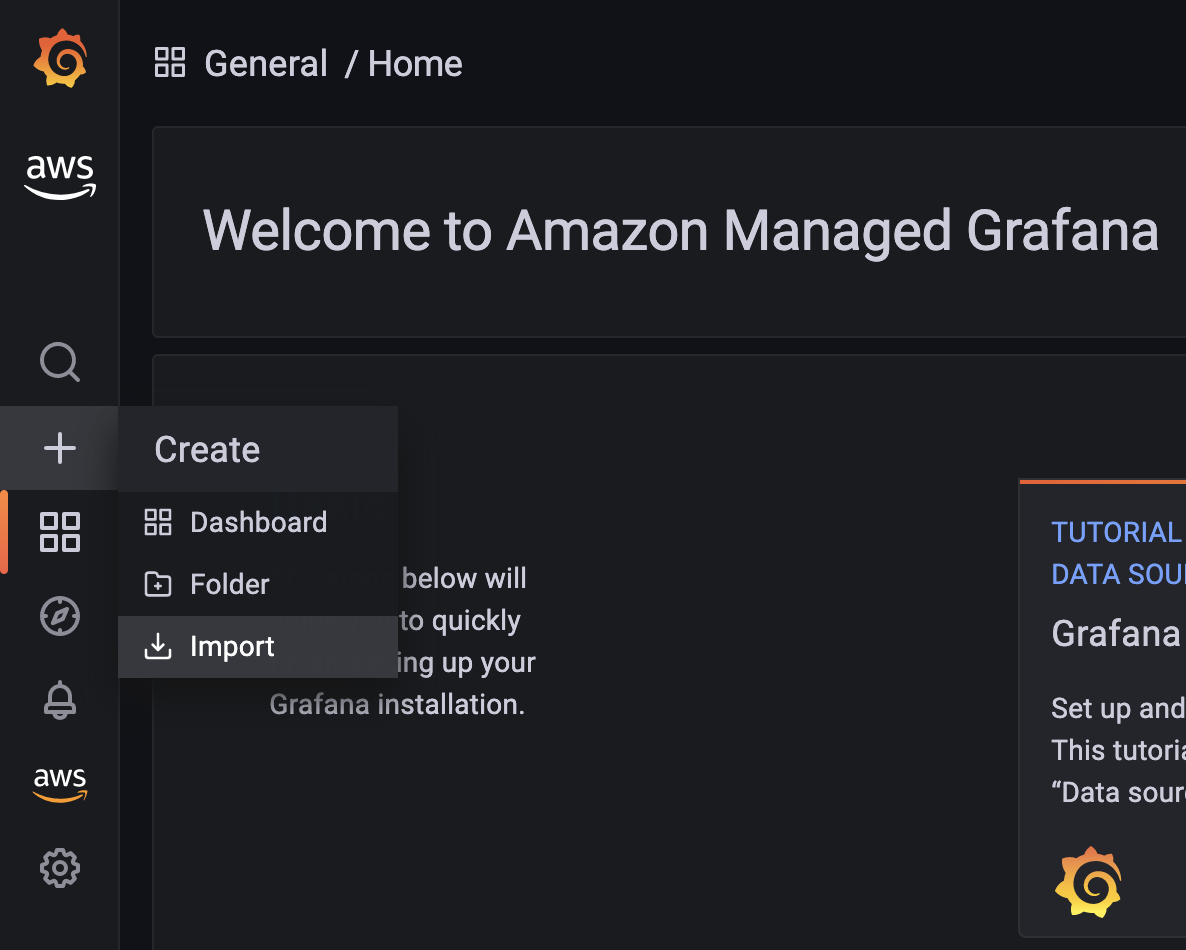1186x950 pixels.
Task: Click the Grafana logo in sidebar
Action: pyautogui.click(x=61, y=59)
